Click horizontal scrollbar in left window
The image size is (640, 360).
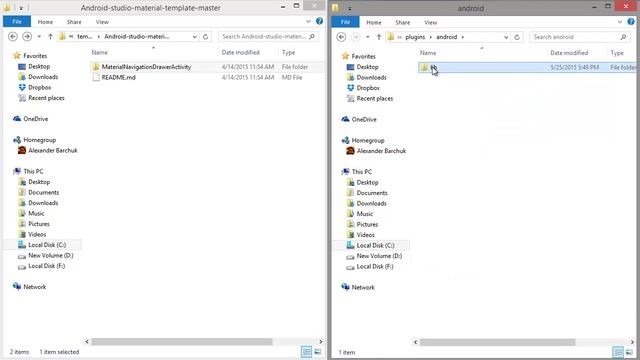182,341
